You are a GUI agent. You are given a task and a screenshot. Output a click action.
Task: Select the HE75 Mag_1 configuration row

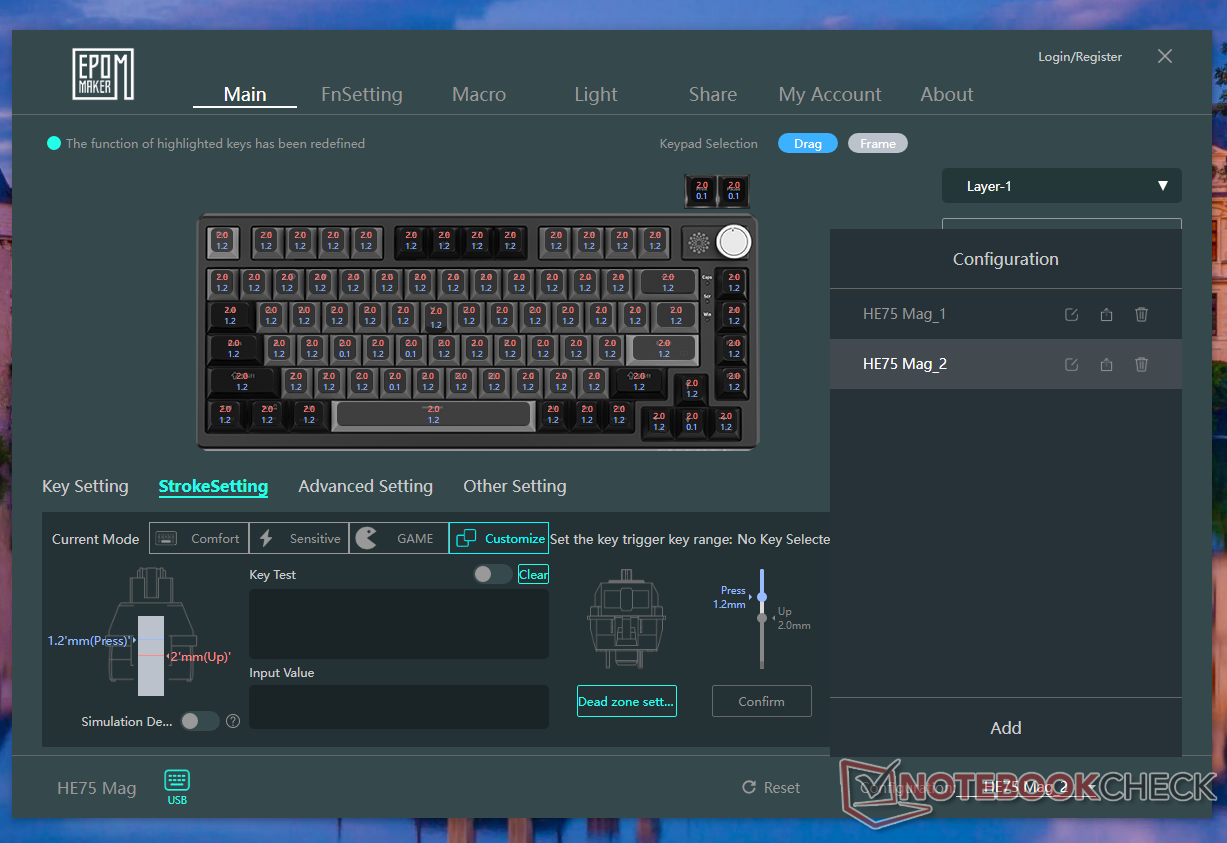(x=1006, y=314)
